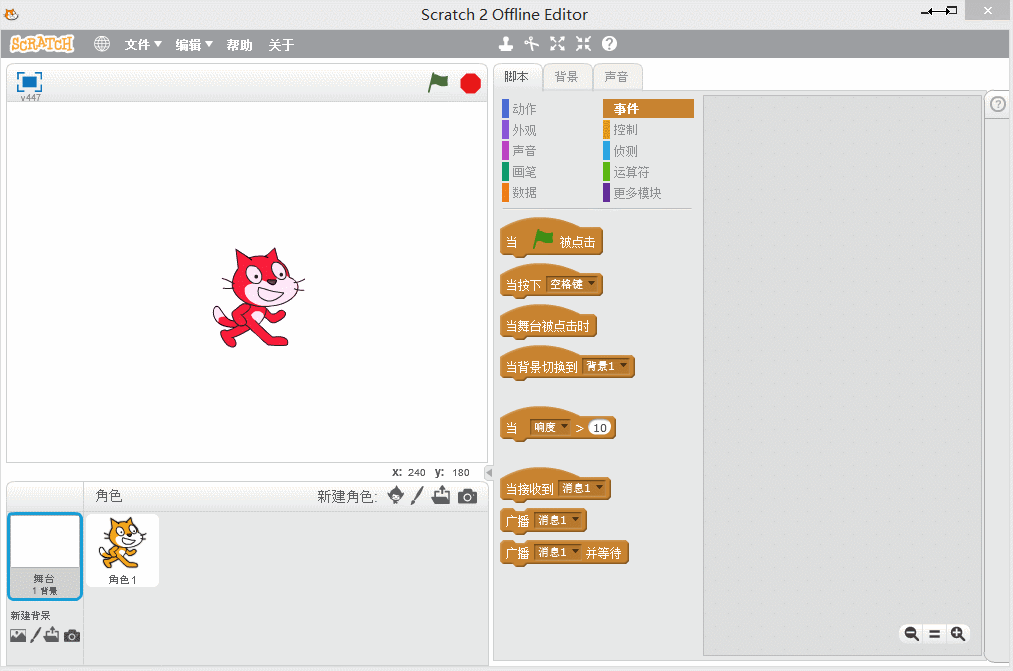This screenshot has width=1013, height=671.
Task: Open 消息1 dropdown in 广播并等待 block
Action: [558, 552]
